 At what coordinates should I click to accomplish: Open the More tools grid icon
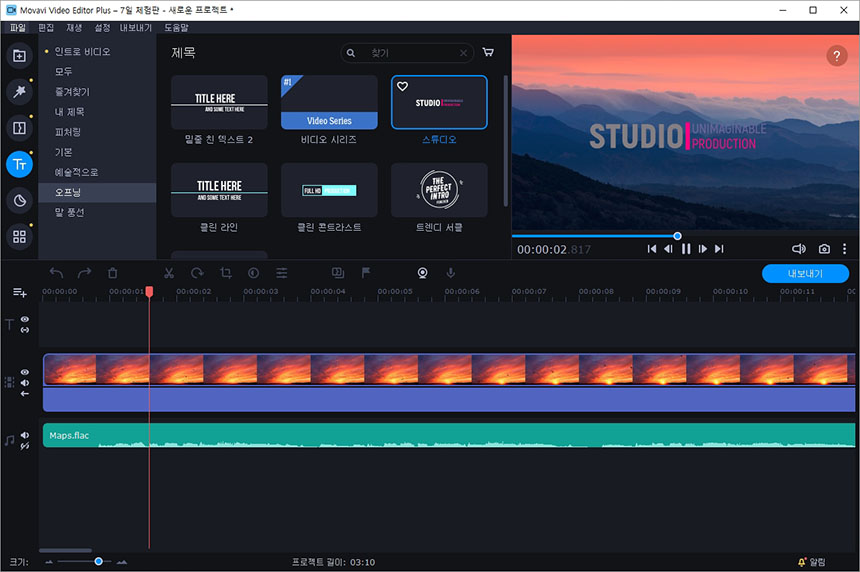pos(19,237)
